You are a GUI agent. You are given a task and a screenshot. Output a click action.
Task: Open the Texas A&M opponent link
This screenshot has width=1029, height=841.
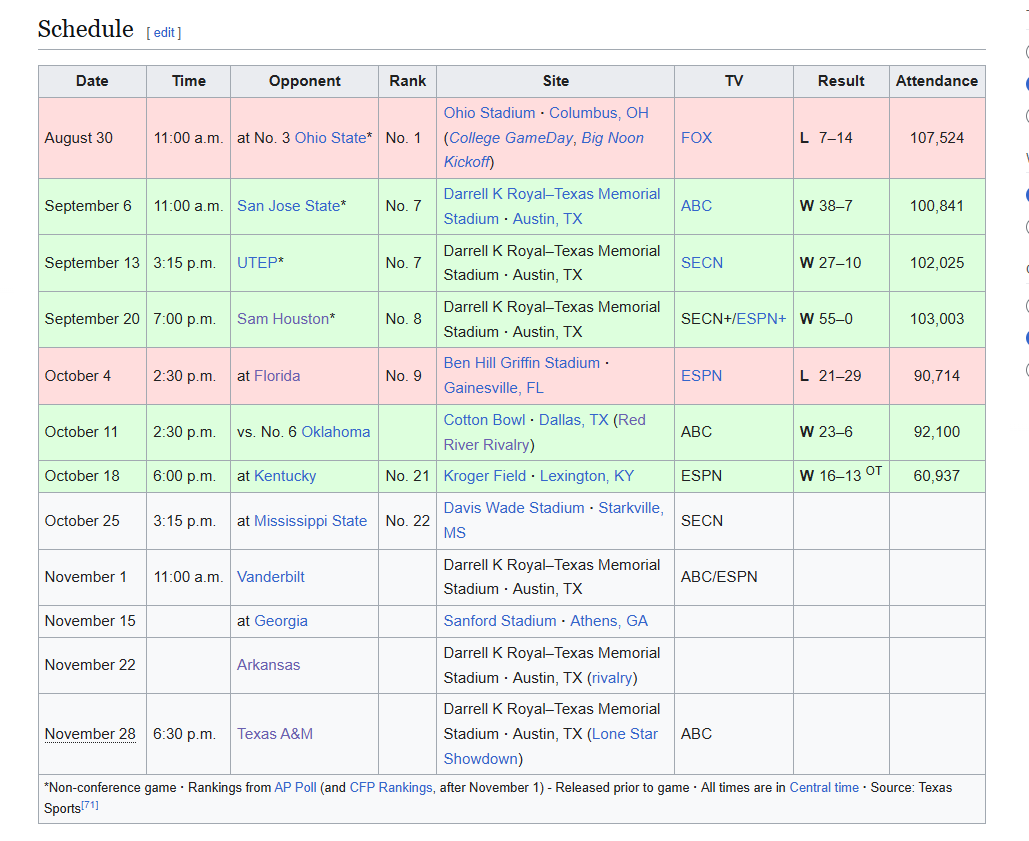pyautogui.click(x=275, y=734)
